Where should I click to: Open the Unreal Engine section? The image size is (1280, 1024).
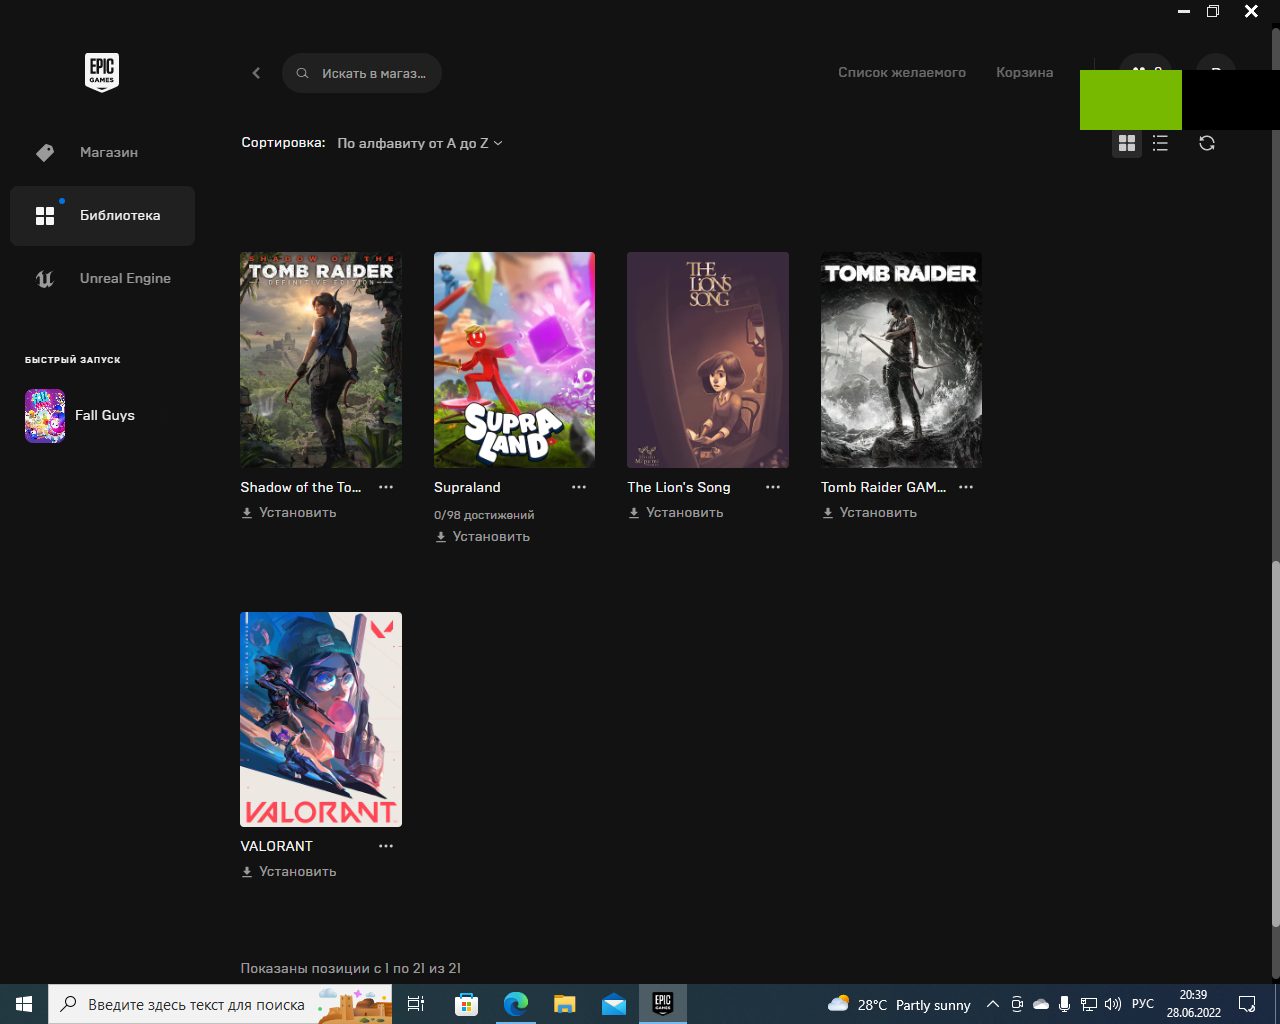click(x=102, y=279)
